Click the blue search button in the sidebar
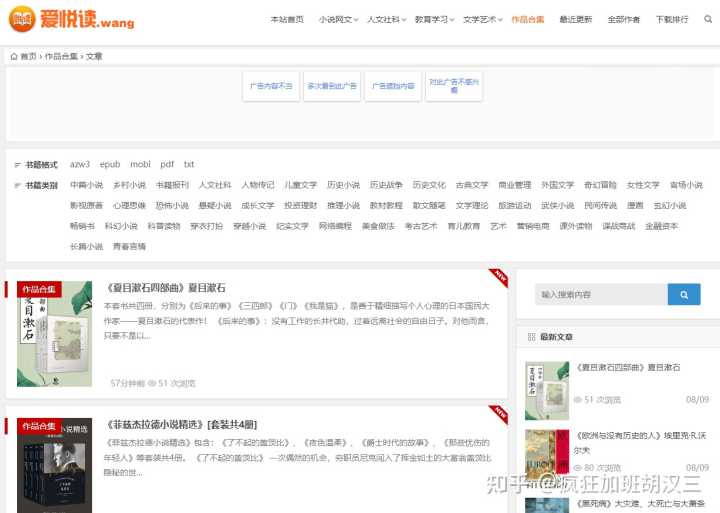 (684, 294)
